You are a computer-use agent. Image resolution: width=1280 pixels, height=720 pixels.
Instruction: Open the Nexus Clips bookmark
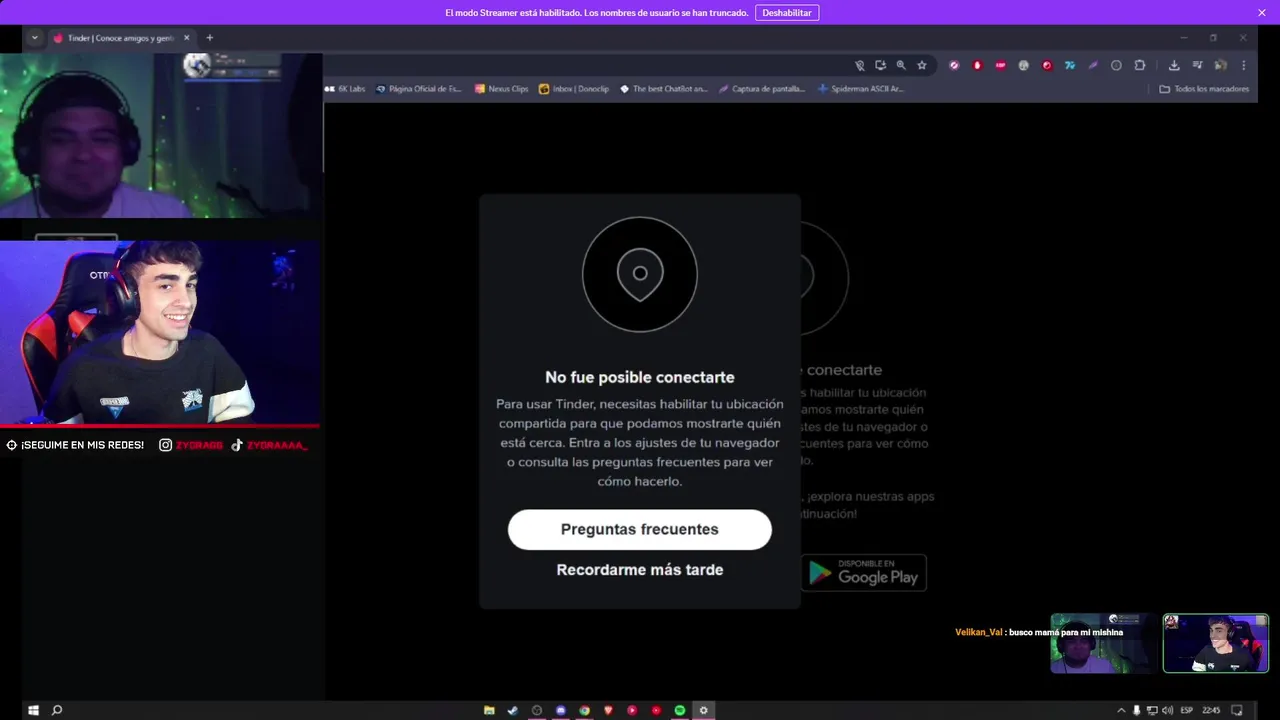point(502,89)
